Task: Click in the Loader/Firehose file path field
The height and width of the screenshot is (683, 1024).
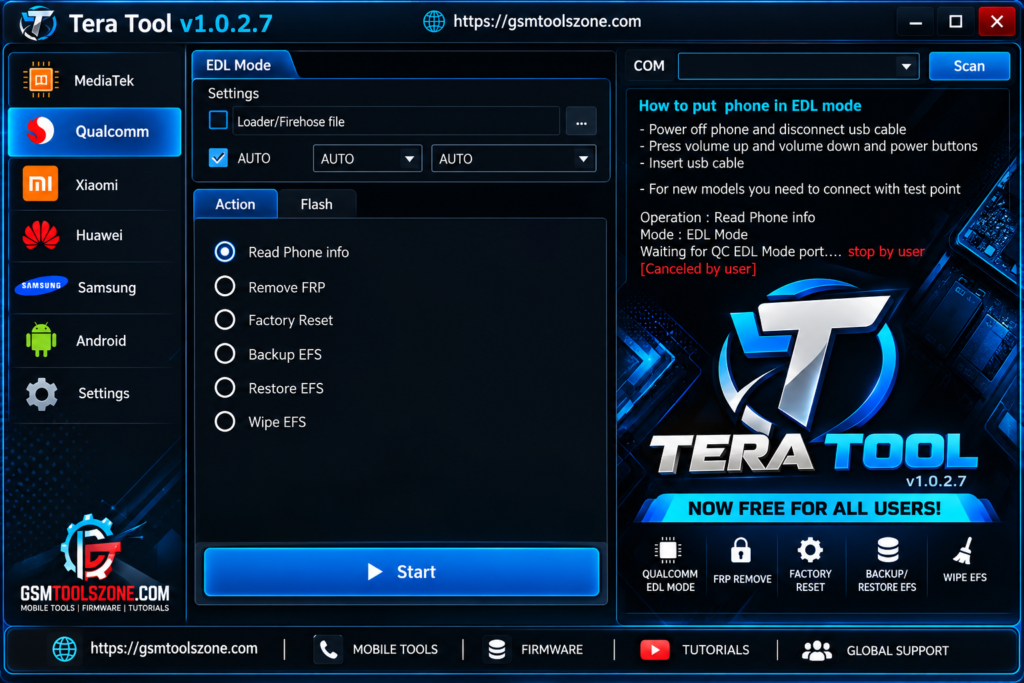Action: pyautogui.click(x=396, y=121)
